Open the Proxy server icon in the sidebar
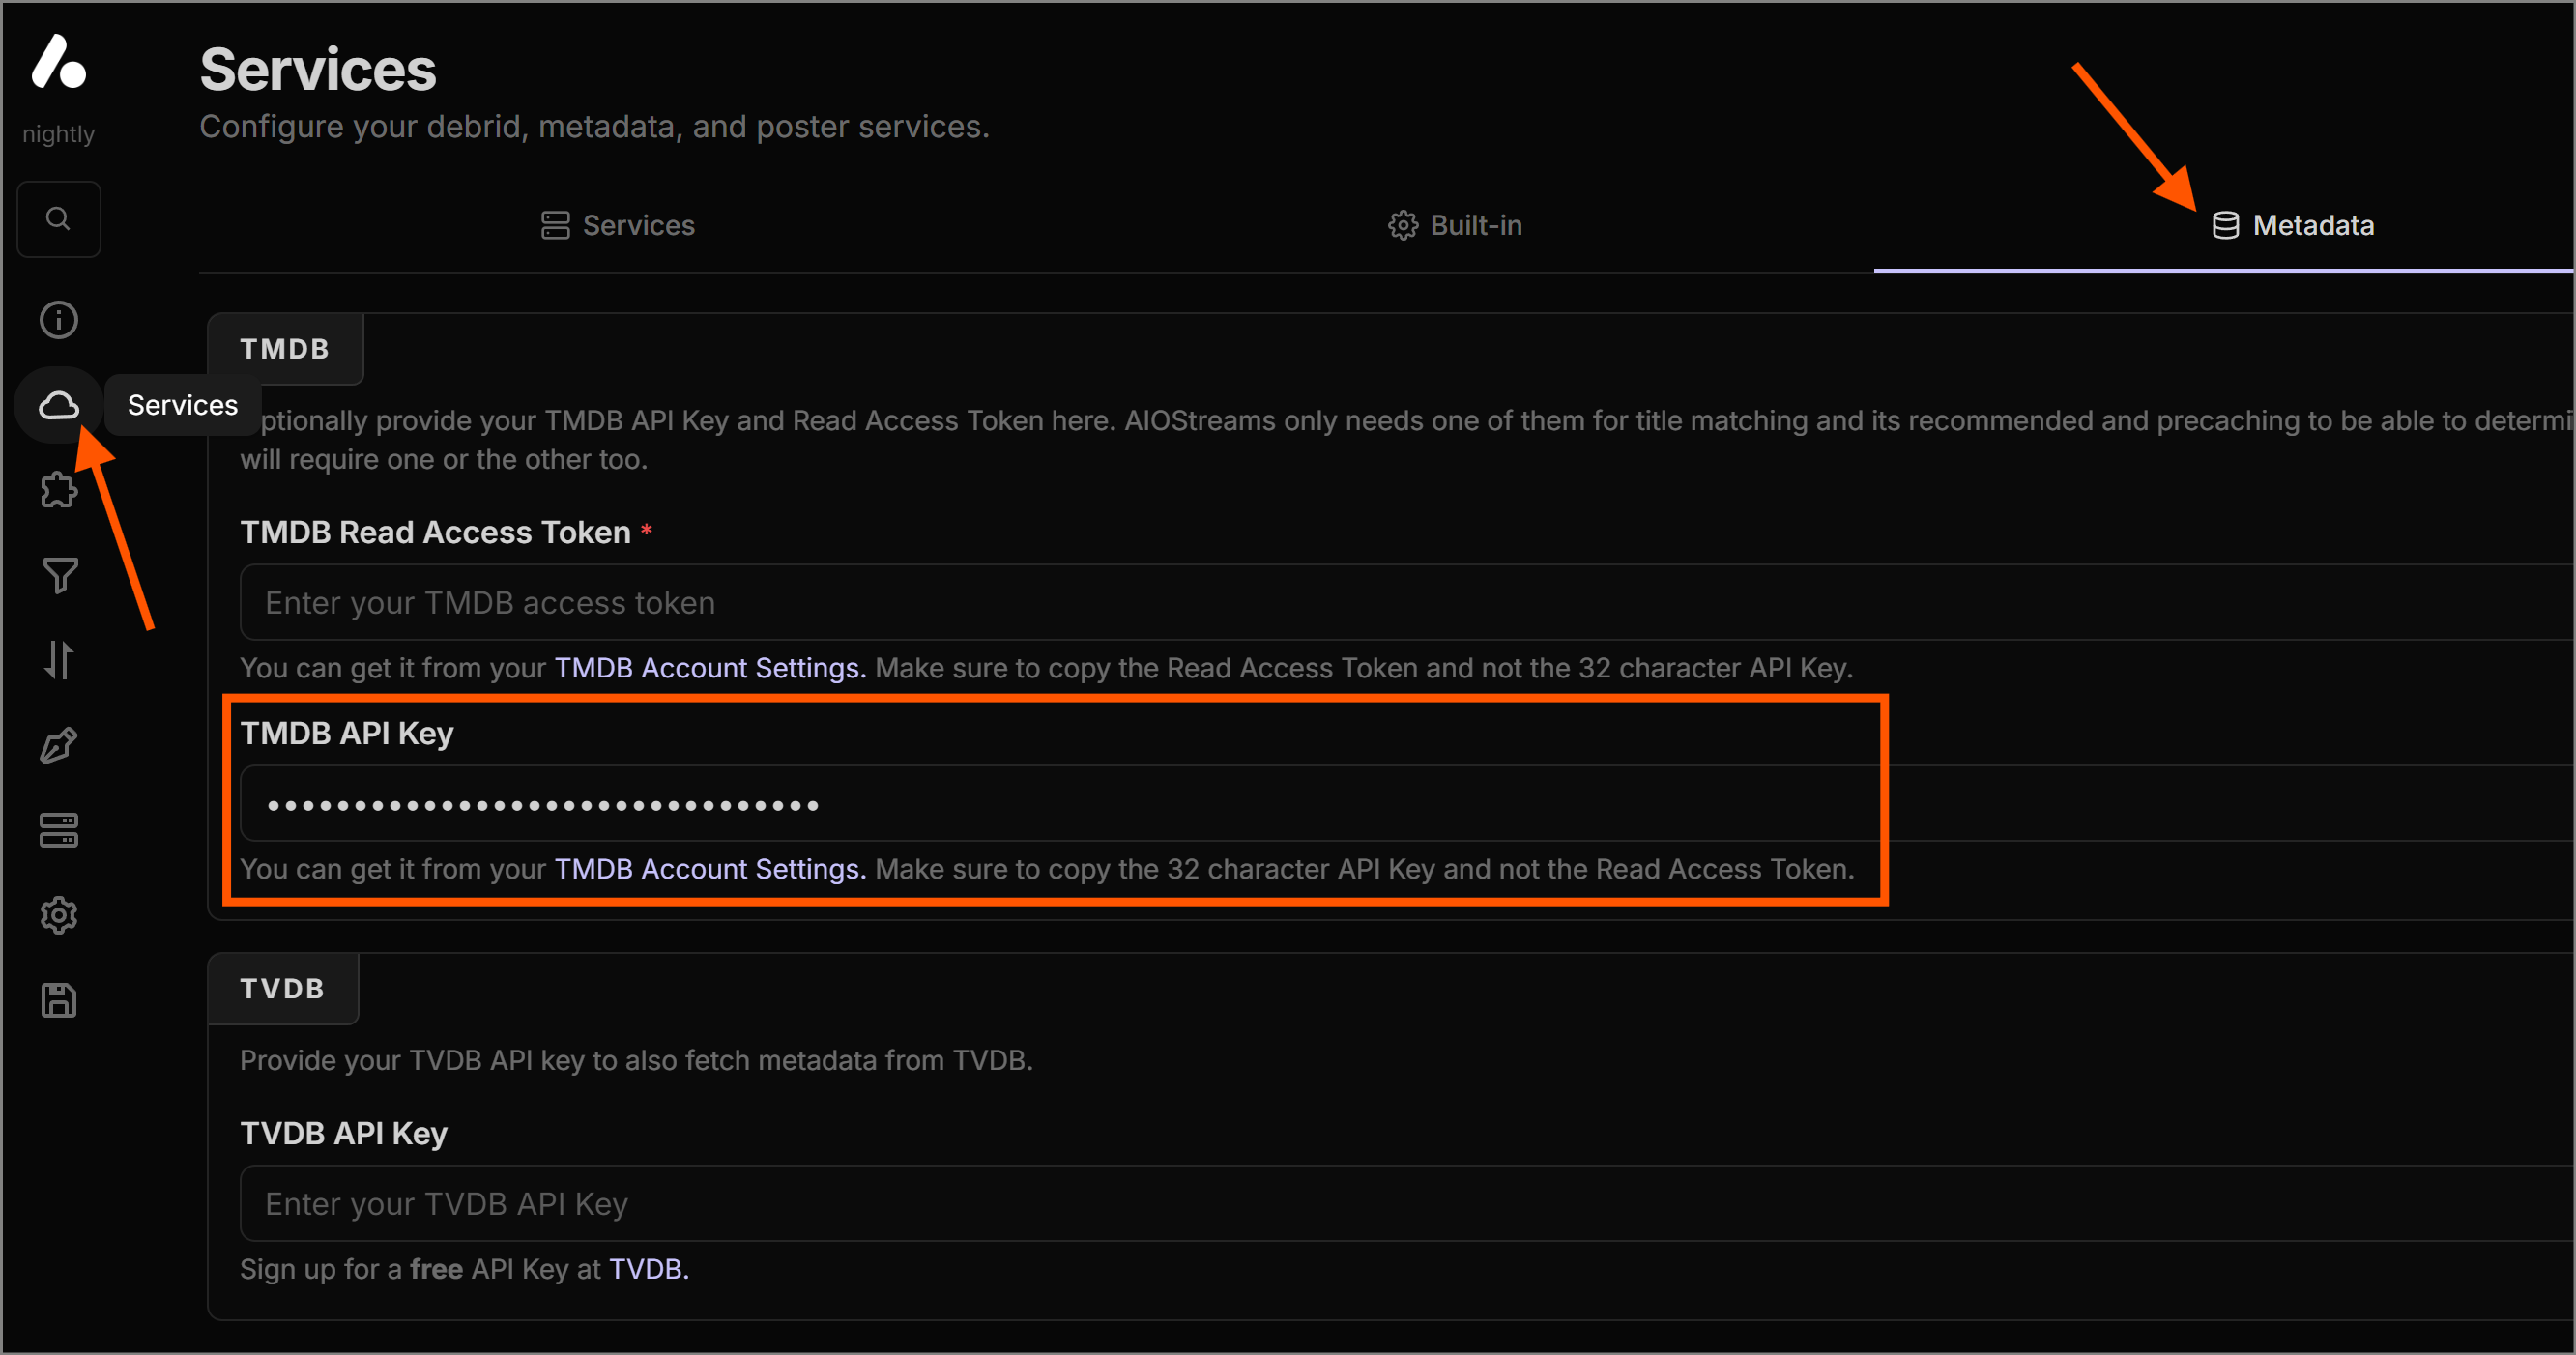Screen dimensions: 2576x1355 click(59, 830)
